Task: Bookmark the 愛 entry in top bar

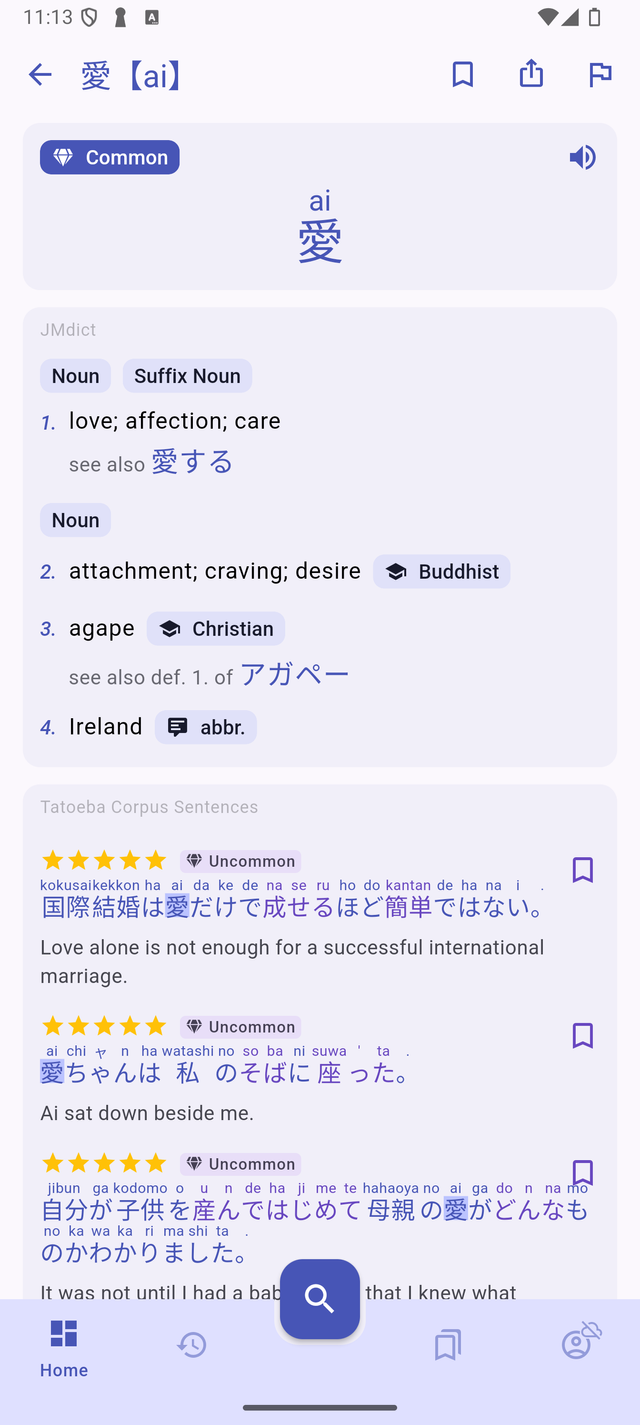Action: (x=462, y=74)
